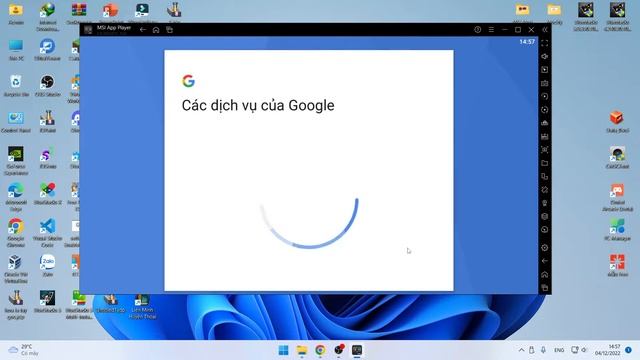
Task: Click the macro recorder icon in the sidebar
Action: [x=544, y=136]
